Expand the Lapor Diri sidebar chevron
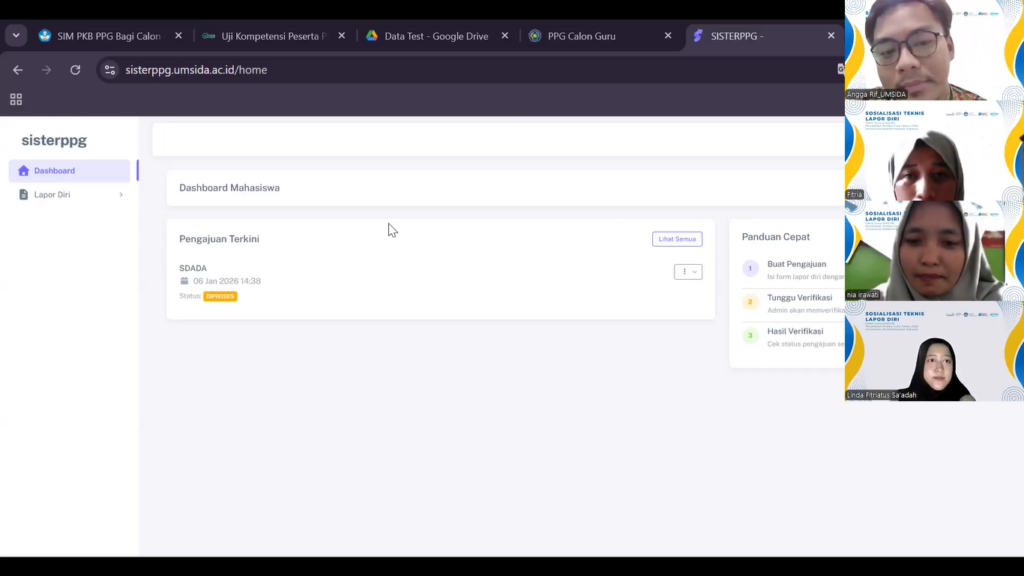Image resolution: width=1024 pixels, height=576 pixels. click(x=121, y=195)
